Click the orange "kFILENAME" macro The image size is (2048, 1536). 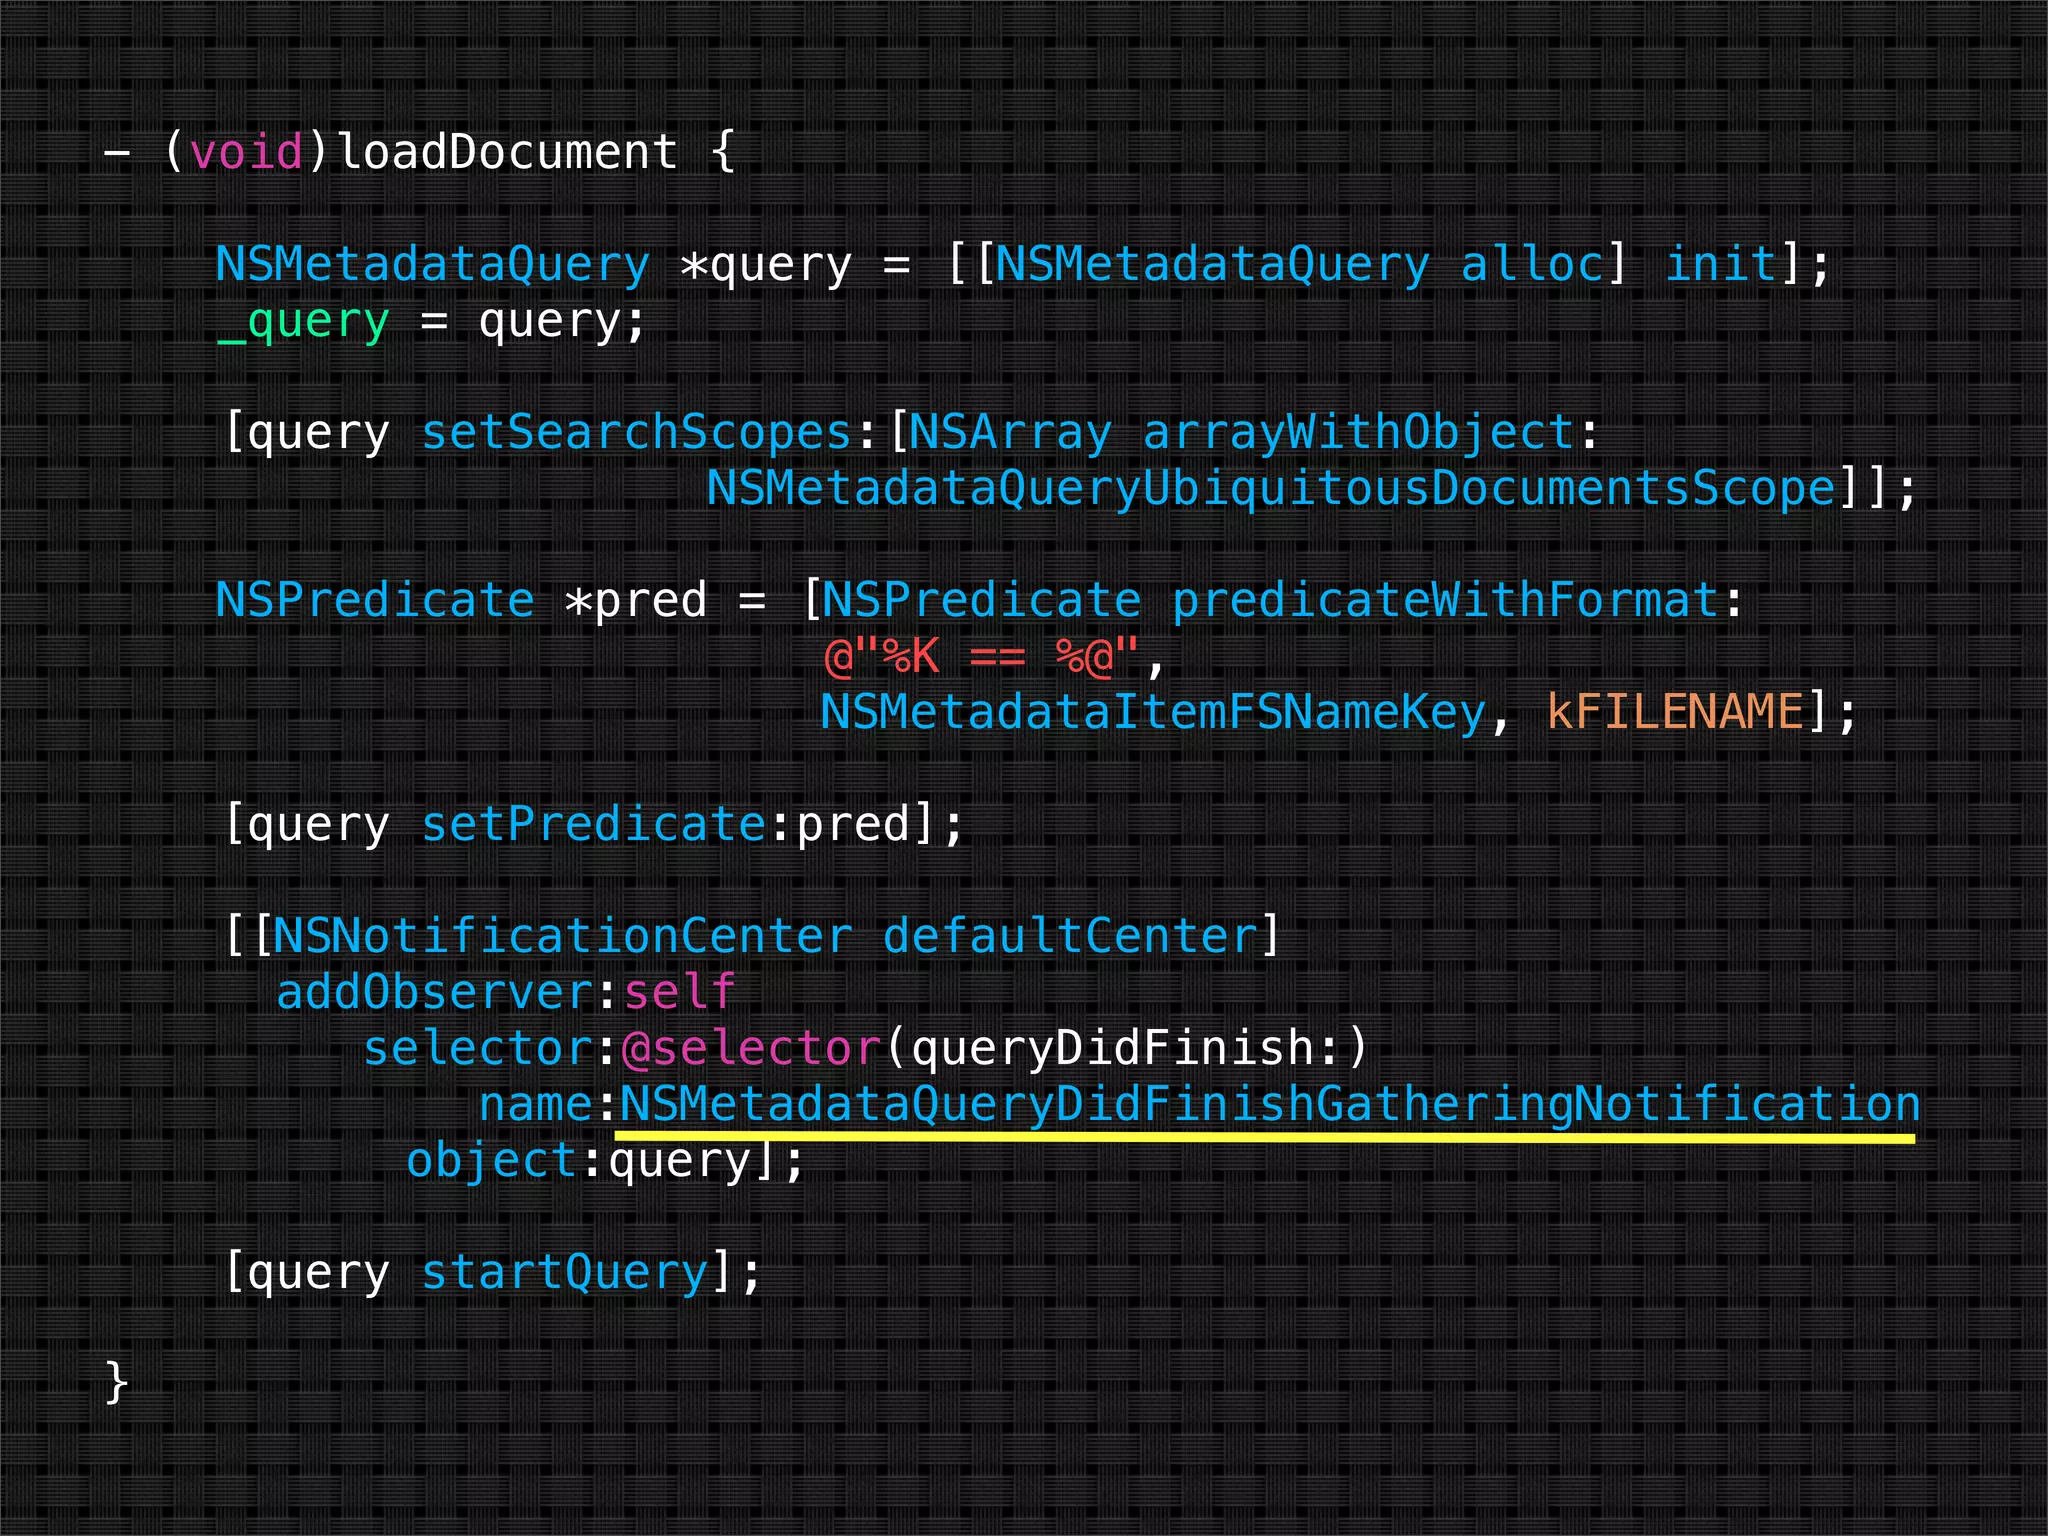point(1675,713)
